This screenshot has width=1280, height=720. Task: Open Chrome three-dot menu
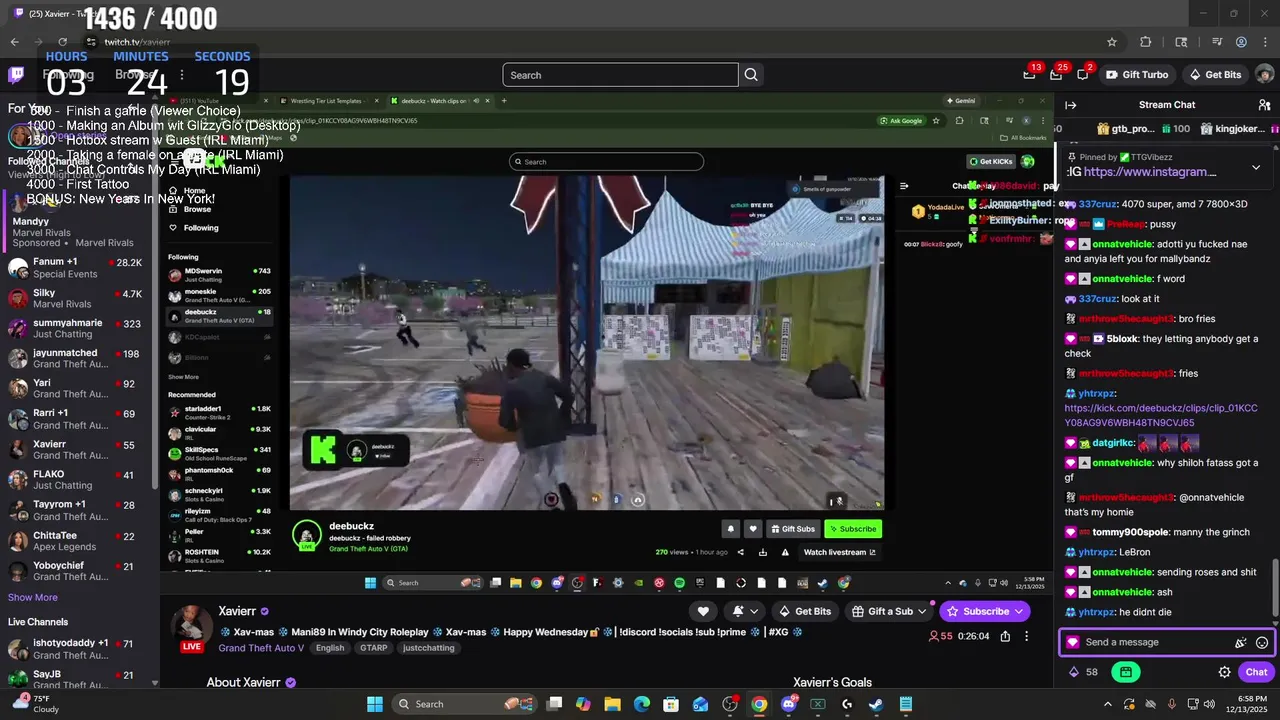click(x=1264, y=42)
